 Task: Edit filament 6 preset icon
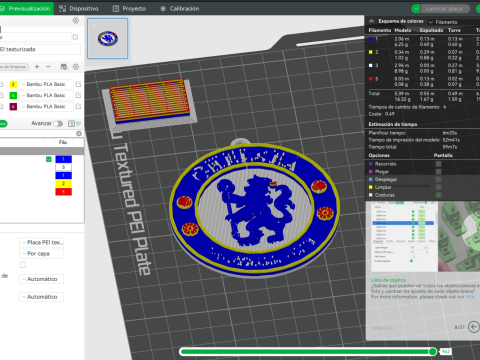pyautogui.click(x=78, y=106)
